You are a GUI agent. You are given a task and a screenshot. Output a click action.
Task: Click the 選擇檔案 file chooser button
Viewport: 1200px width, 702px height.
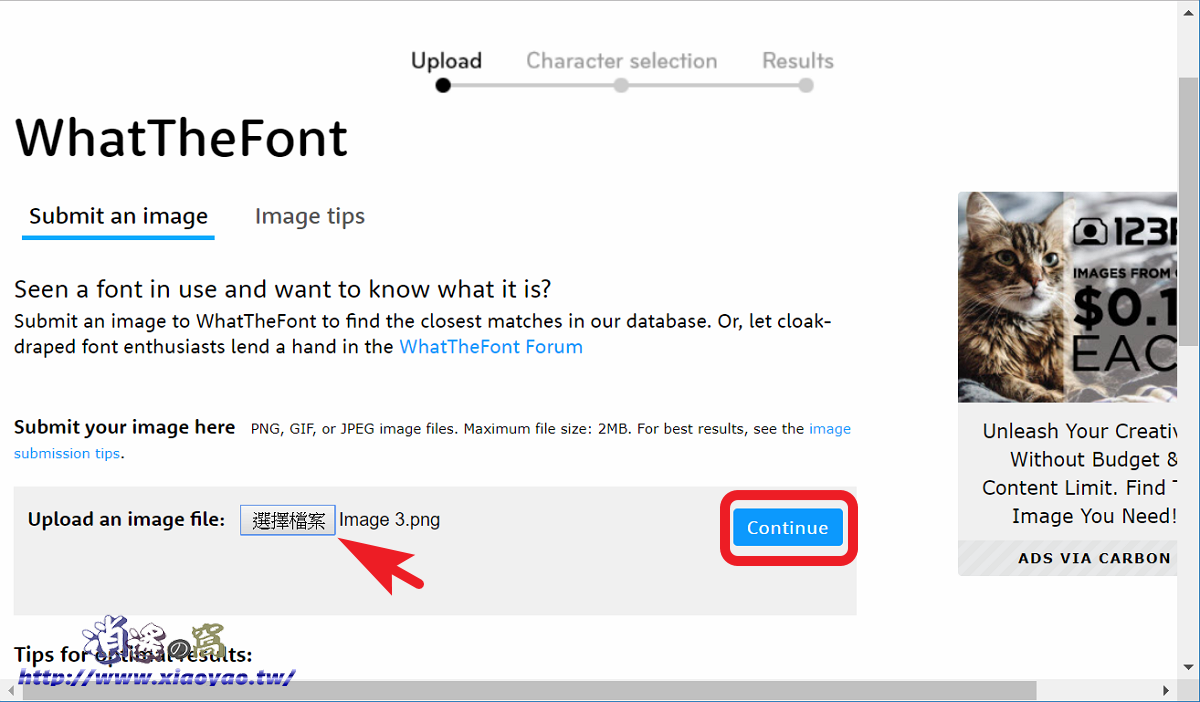[x=288, y=520]
